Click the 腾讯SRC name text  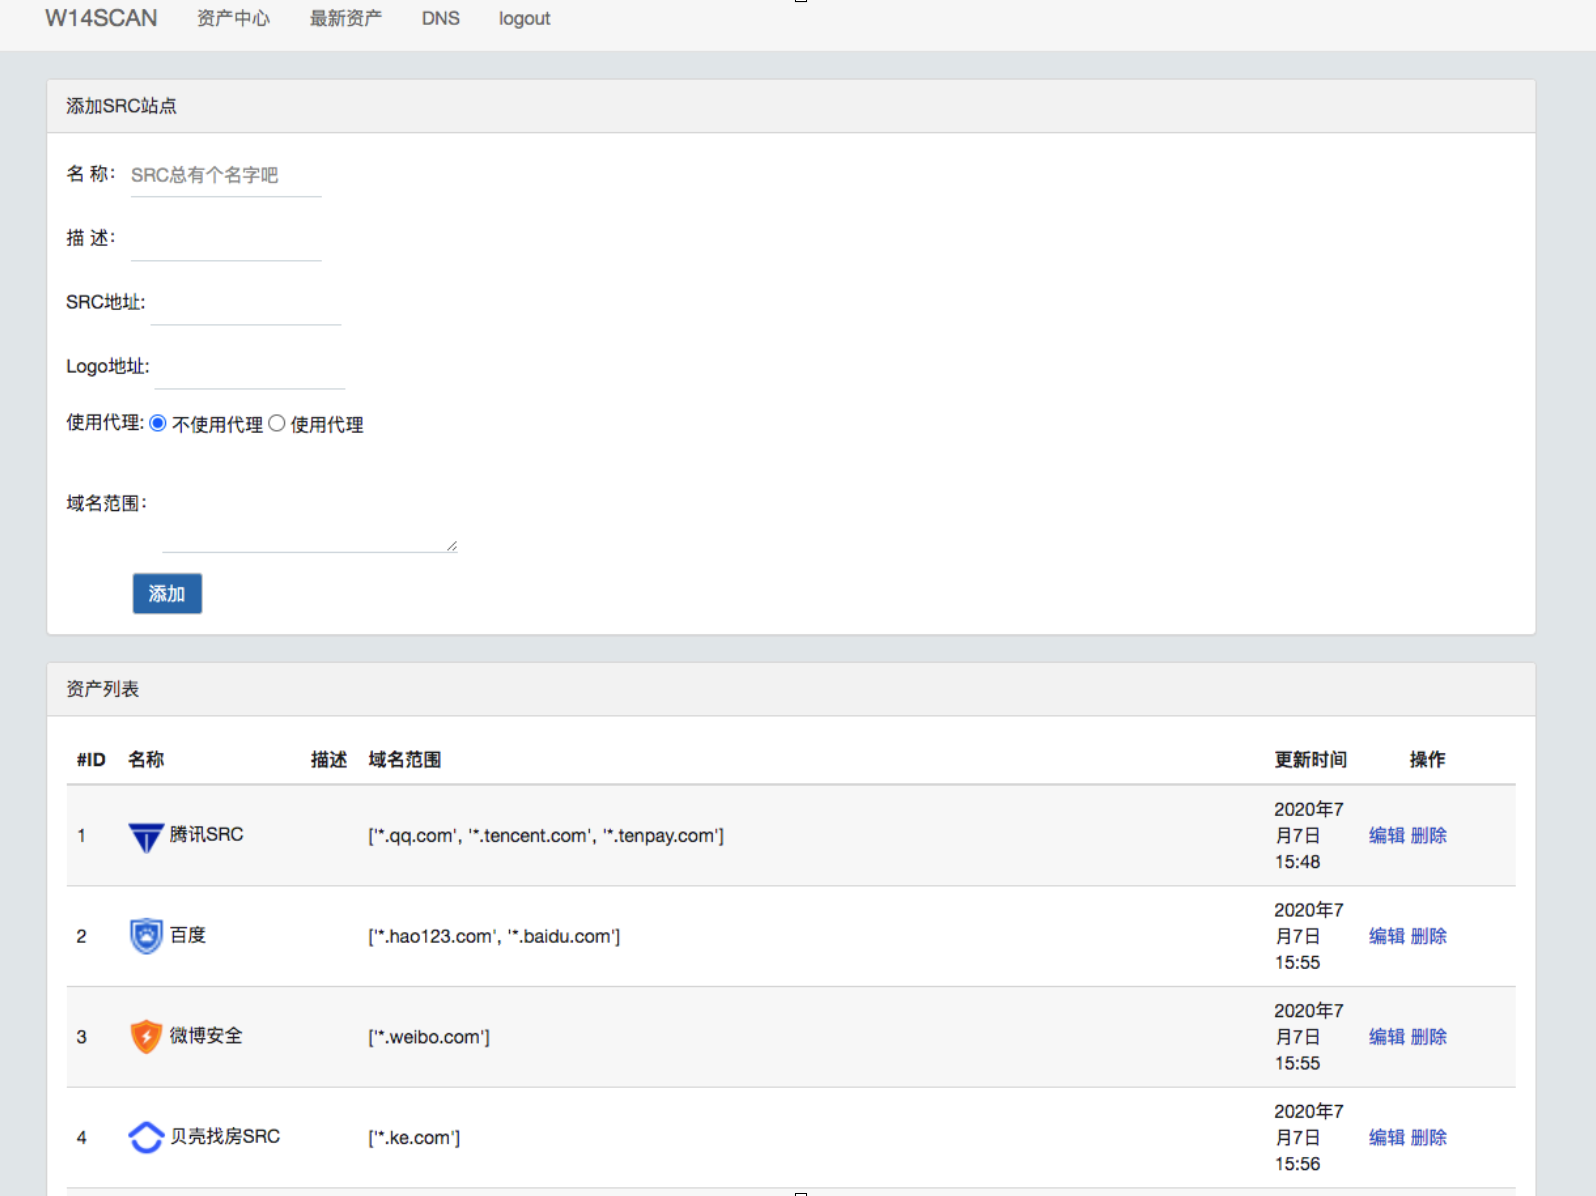pyautogui.click(x=206, y=834)
